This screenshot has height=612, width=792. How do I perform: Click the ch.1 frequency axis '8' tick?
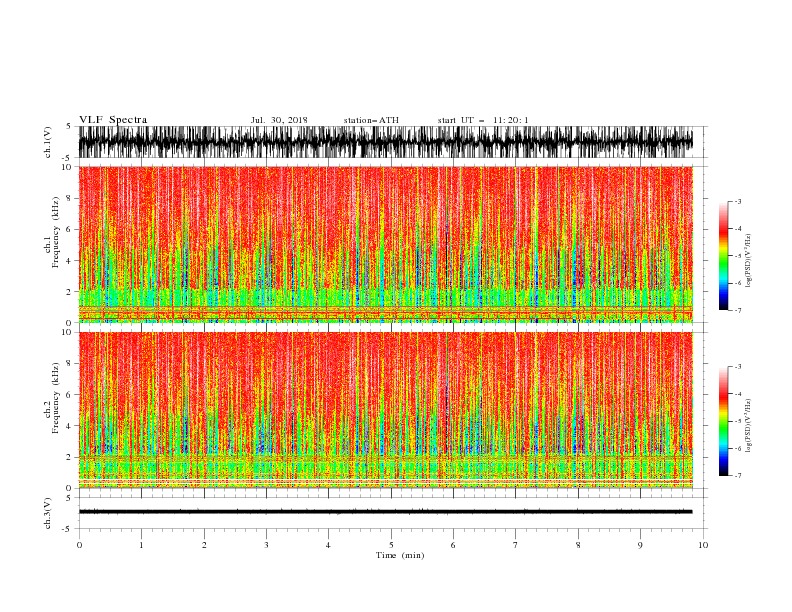click(x=69, y=198)
